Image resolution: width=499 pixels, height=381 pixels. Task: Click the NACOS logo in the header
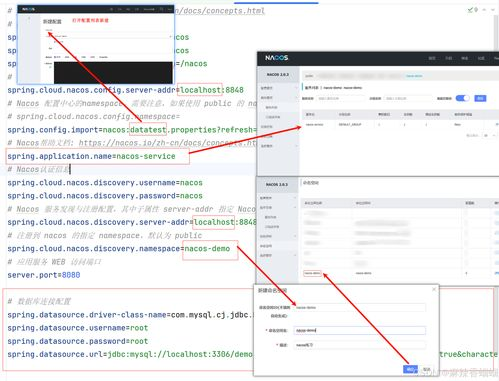(276, 58)
